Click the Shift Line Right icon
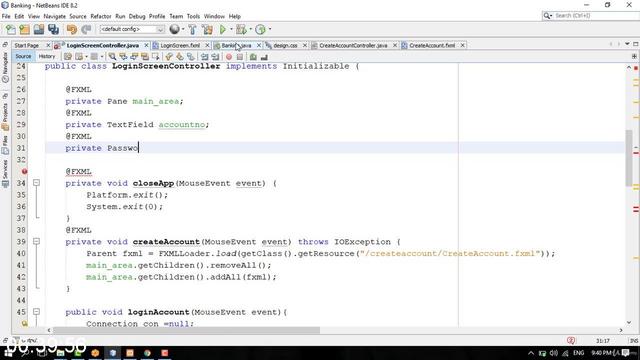 [x=215, y=57]
